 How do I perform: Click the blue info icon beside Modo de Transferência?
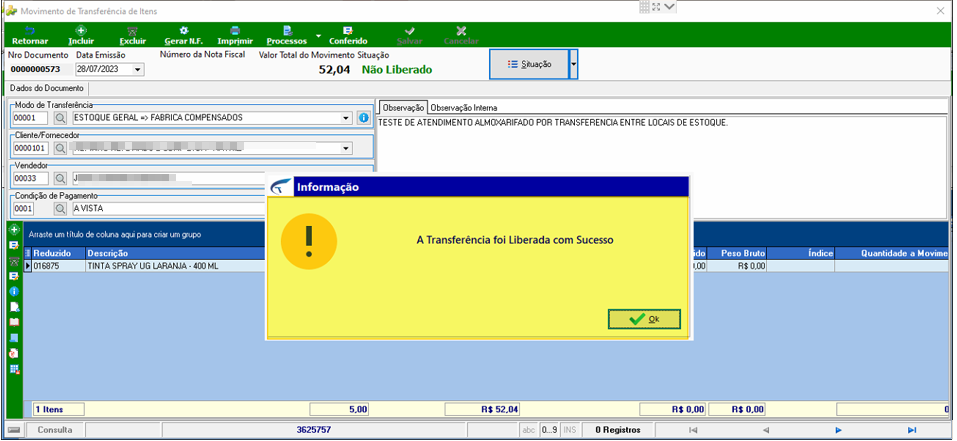(364, 118)
